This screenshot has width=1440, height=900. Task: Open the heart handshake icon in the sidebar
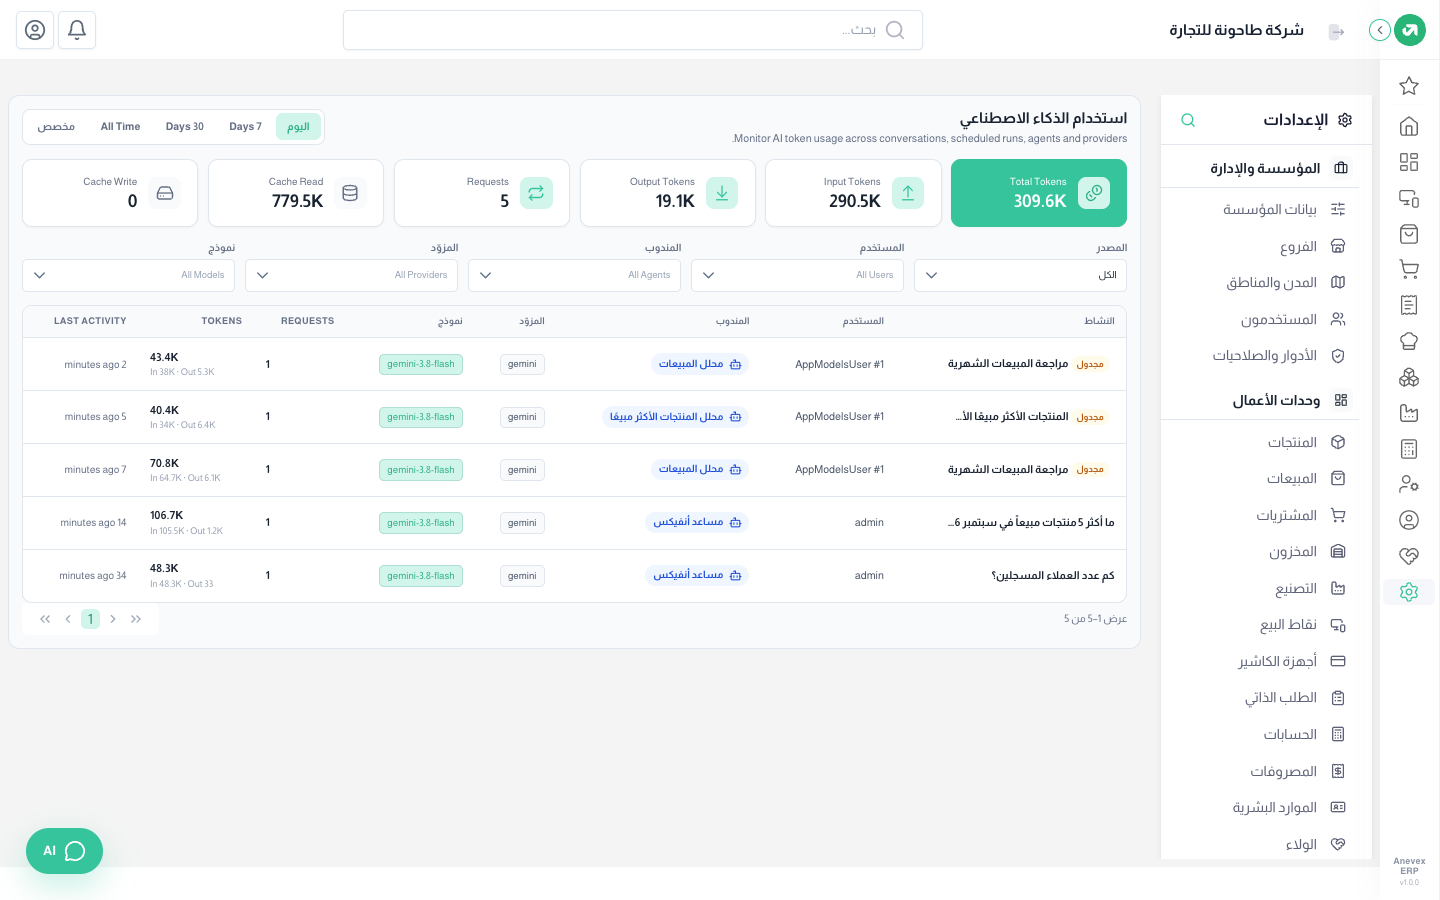pyautogui.click(x=1409, y=556)
